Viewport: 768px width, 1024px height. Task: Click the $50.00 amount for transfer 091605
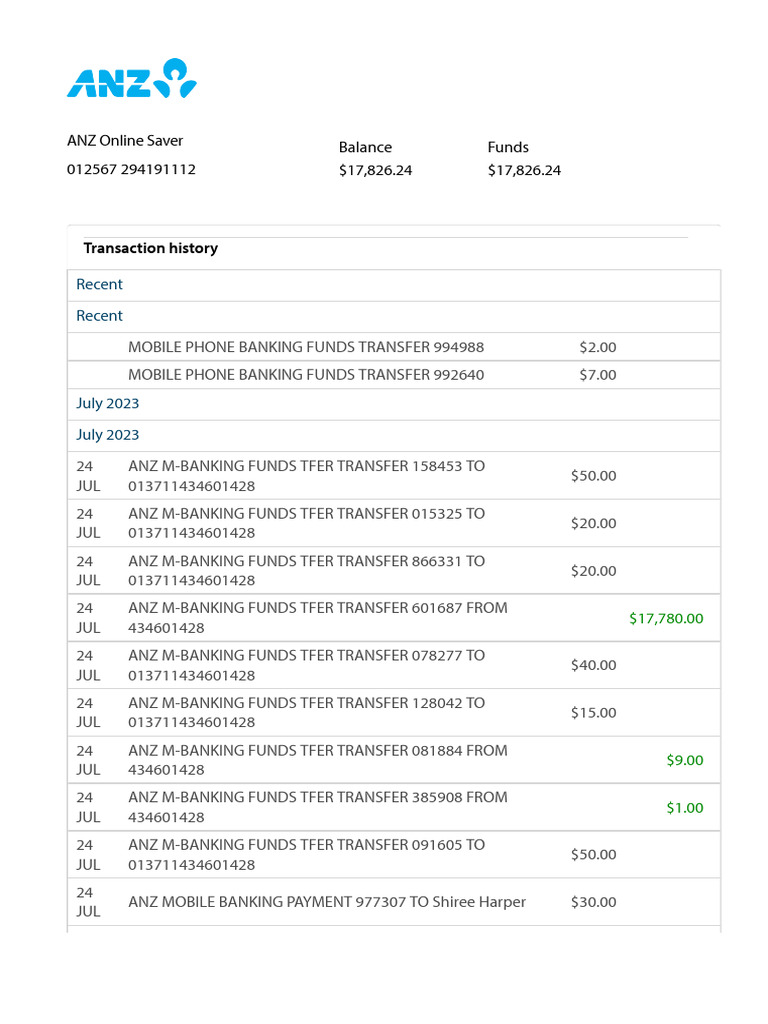click(594, 854)
